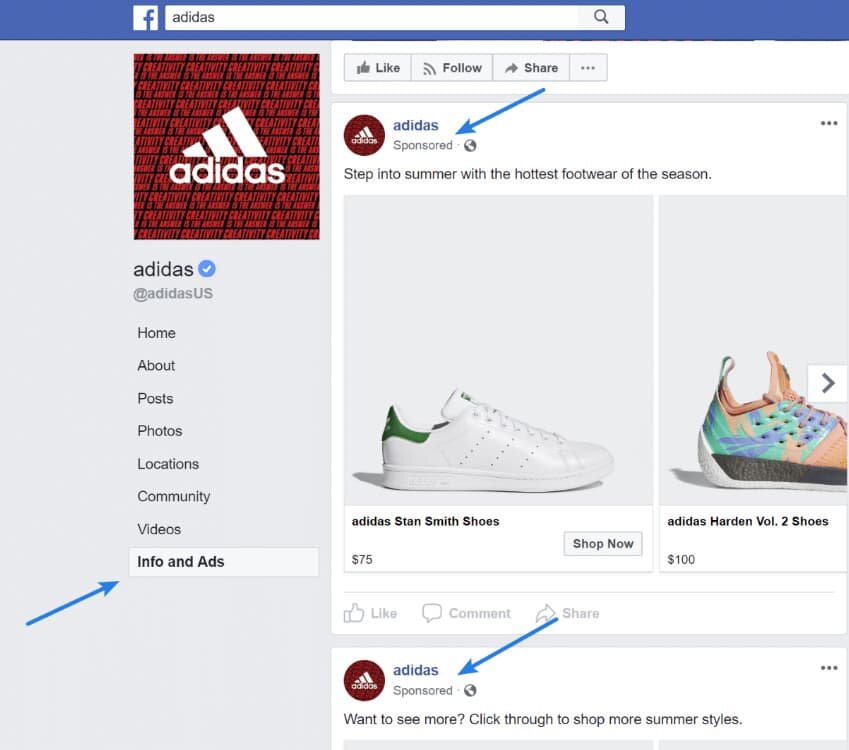This screenshot has height=750, width=849.
Task: Click the $100 price text
Action: (x=681, y=559)
